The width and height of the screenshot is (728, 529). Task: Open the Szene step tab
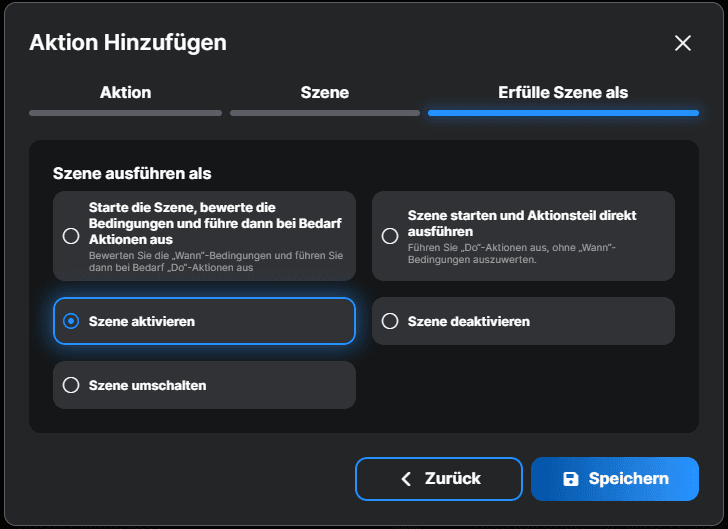click(325, 92)
